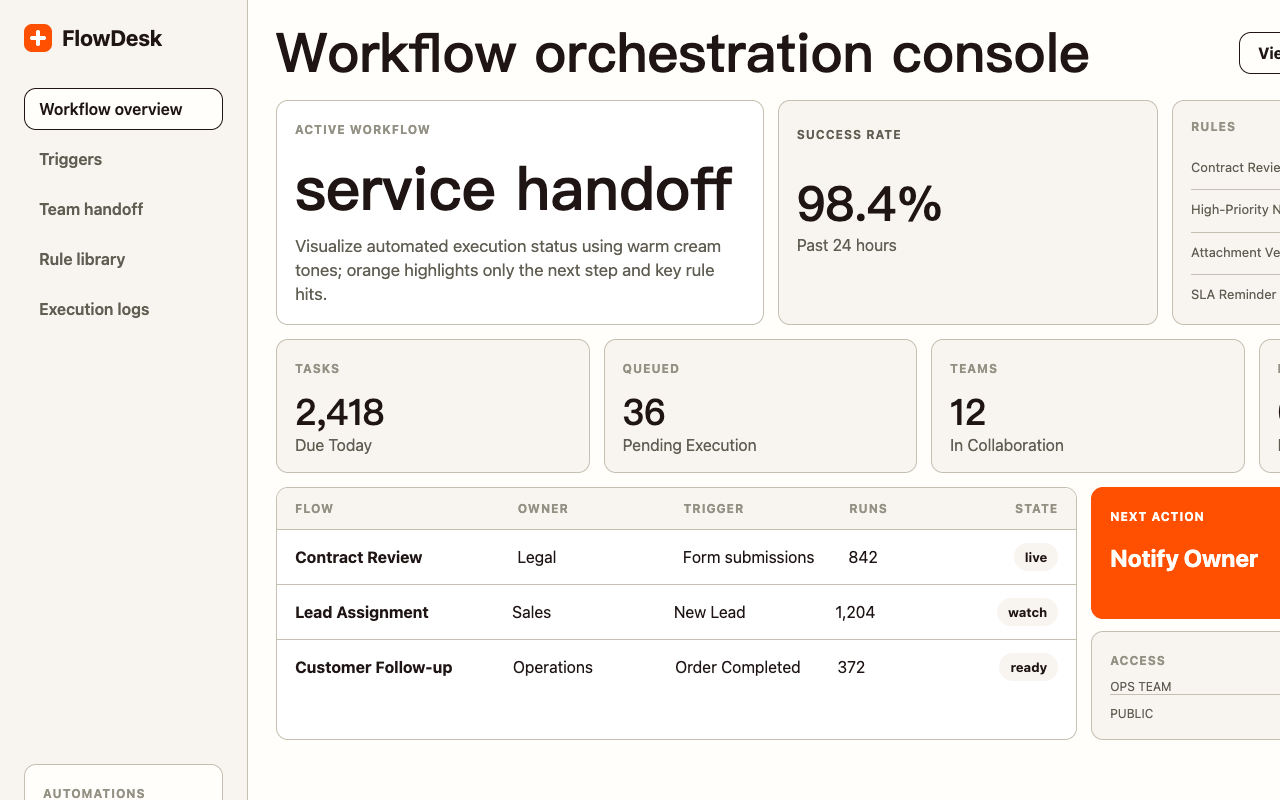The height and width of the screenshot is (800, 1280).
Task: Click the 1,204 runs value
Action: 855,612
